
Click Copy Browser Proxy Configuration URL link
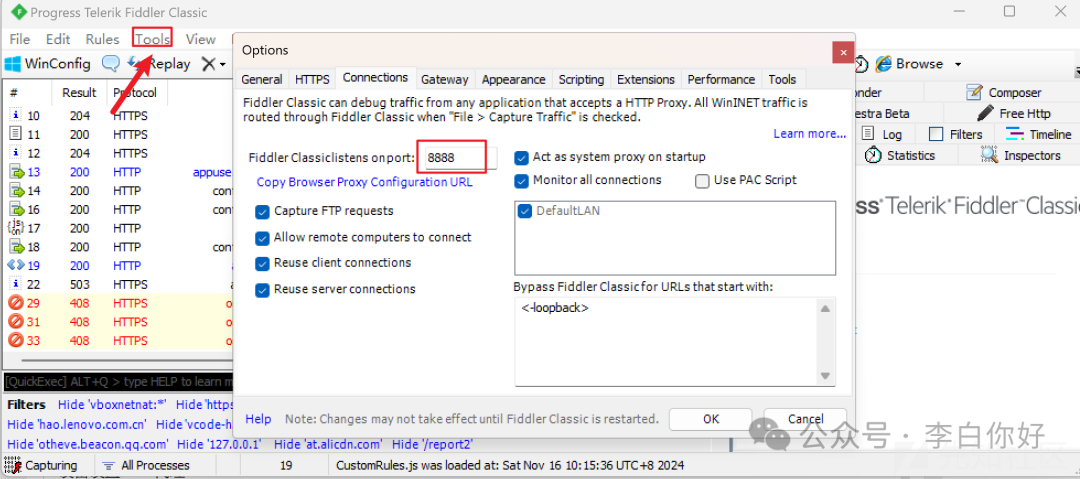(x=364, y=182)
